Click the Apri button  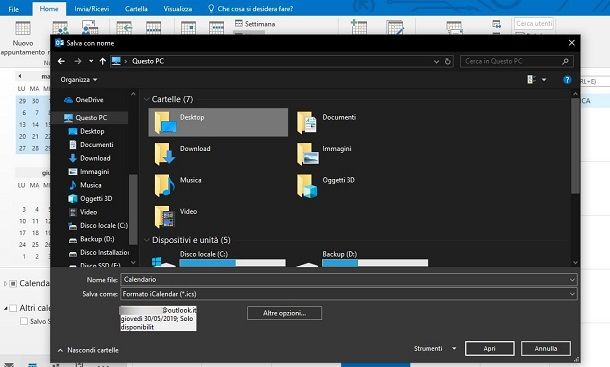[489, 348]
